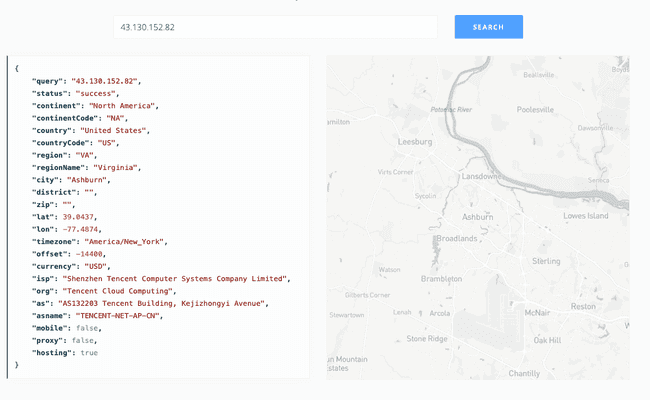Focus the IP address input field
The image size is (650, 400).
click(275, 27)
